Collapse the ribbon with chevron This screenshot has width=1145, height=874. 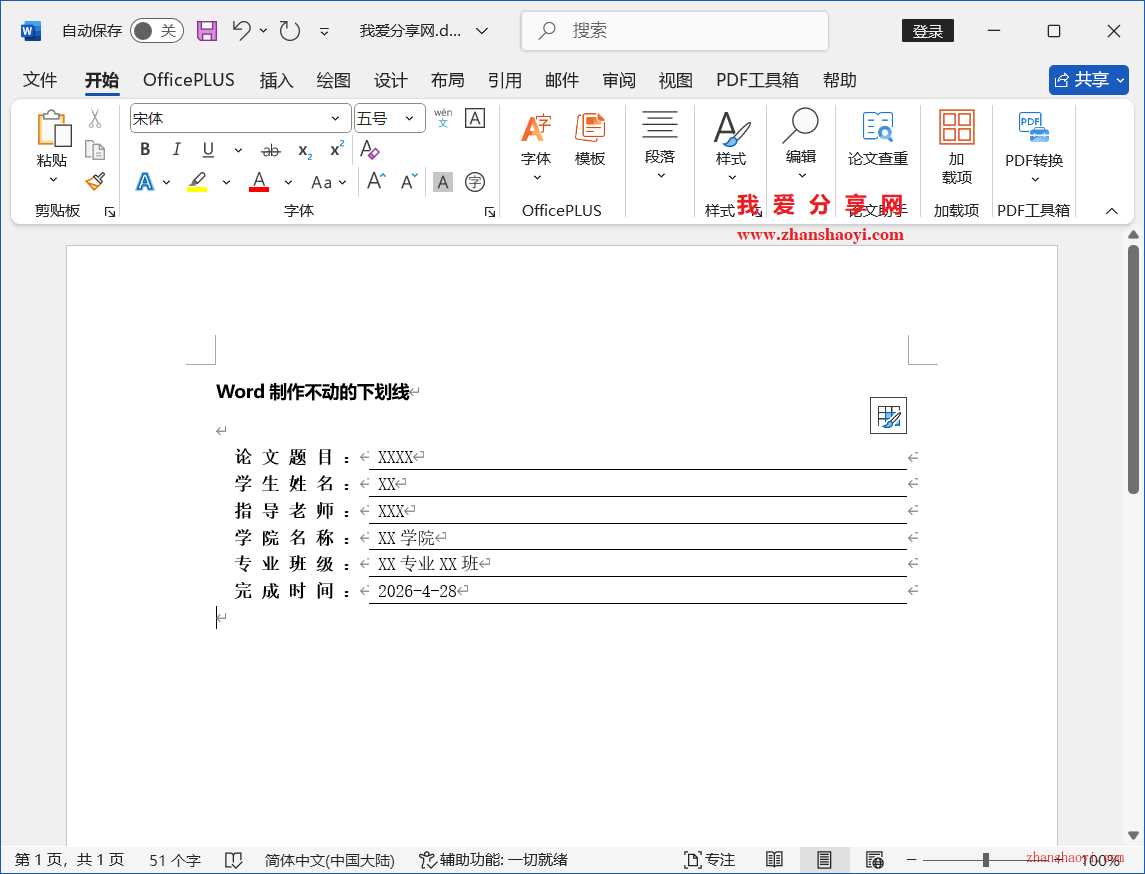(1111, 211)
